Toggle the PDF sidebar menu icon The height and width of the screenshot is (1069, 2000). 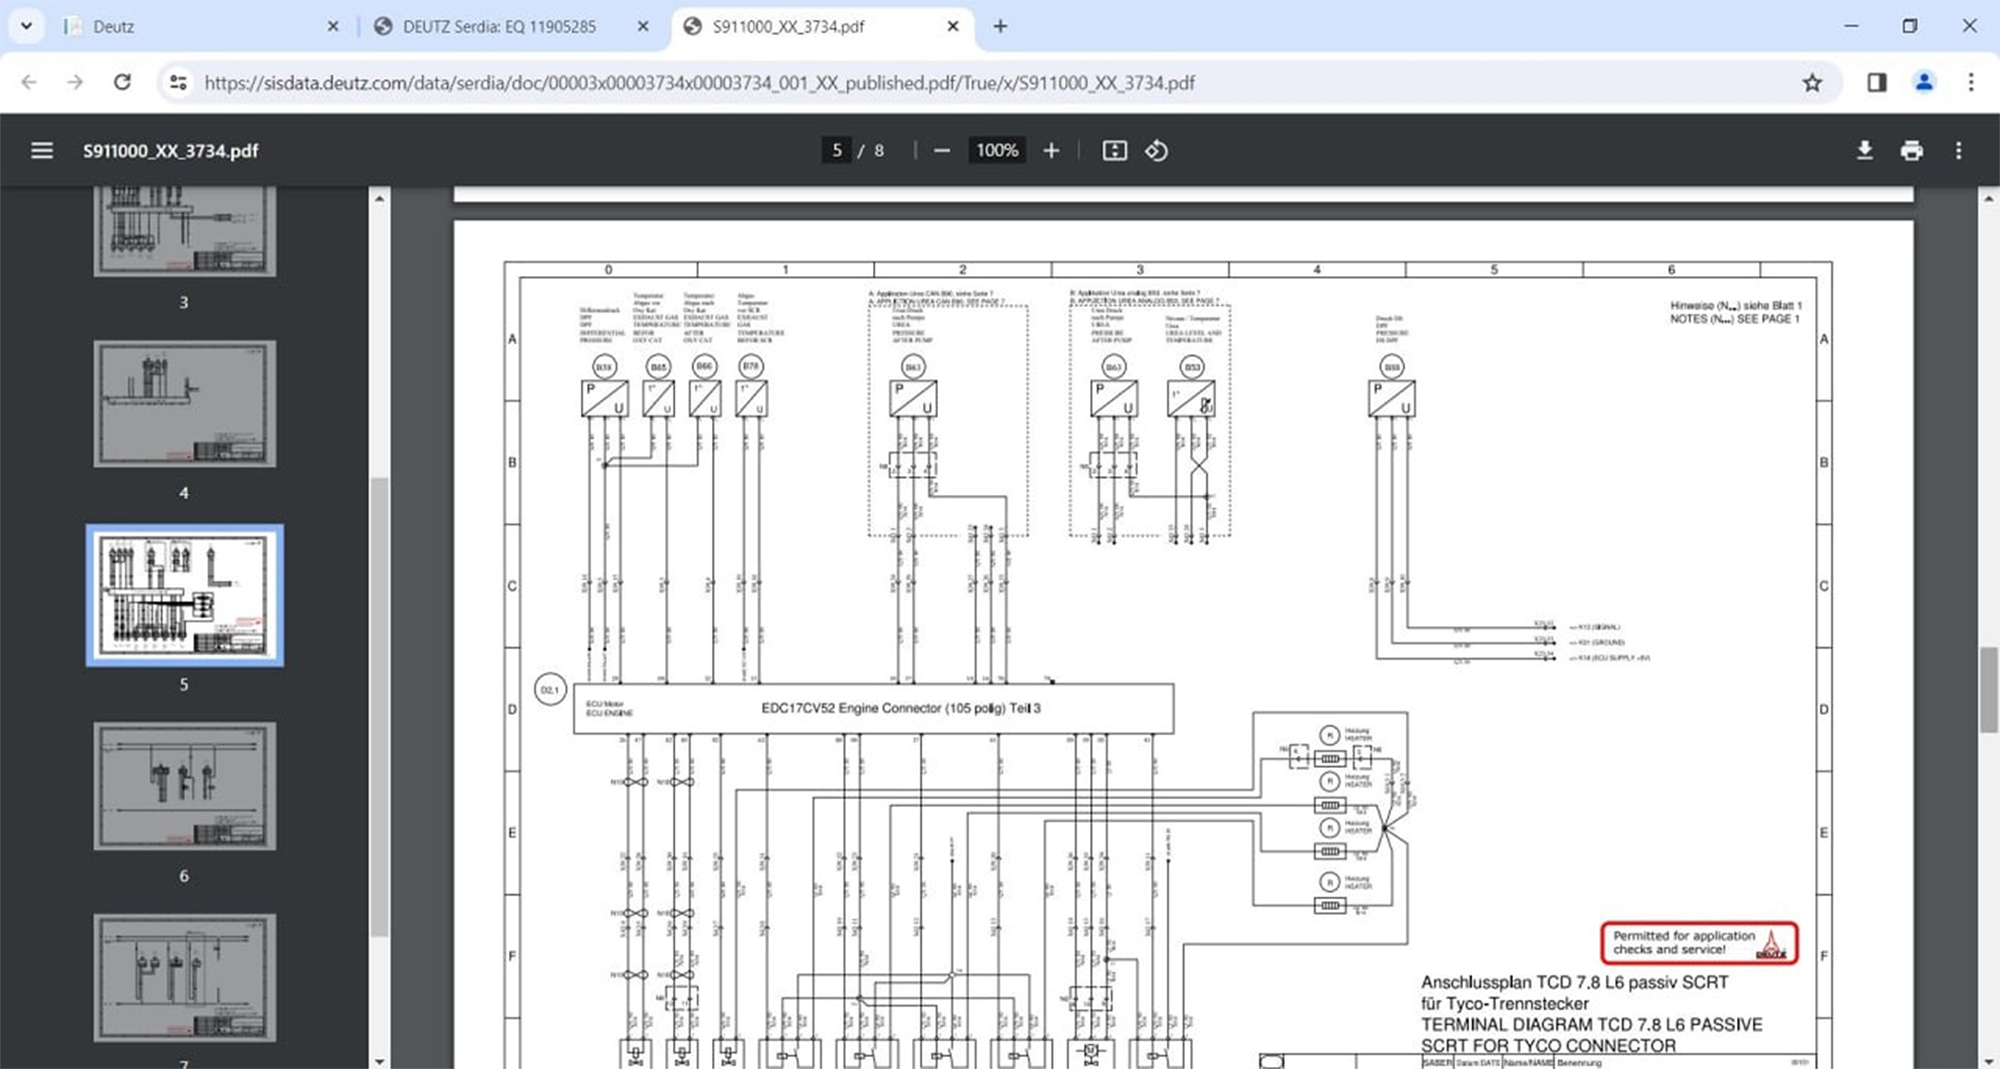coord(42,150)
